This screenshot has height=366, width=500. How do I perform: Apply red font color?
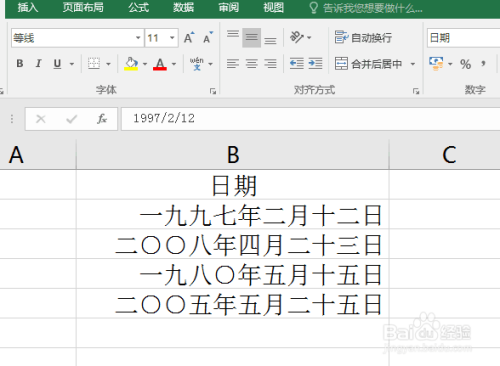click(160, 63)
